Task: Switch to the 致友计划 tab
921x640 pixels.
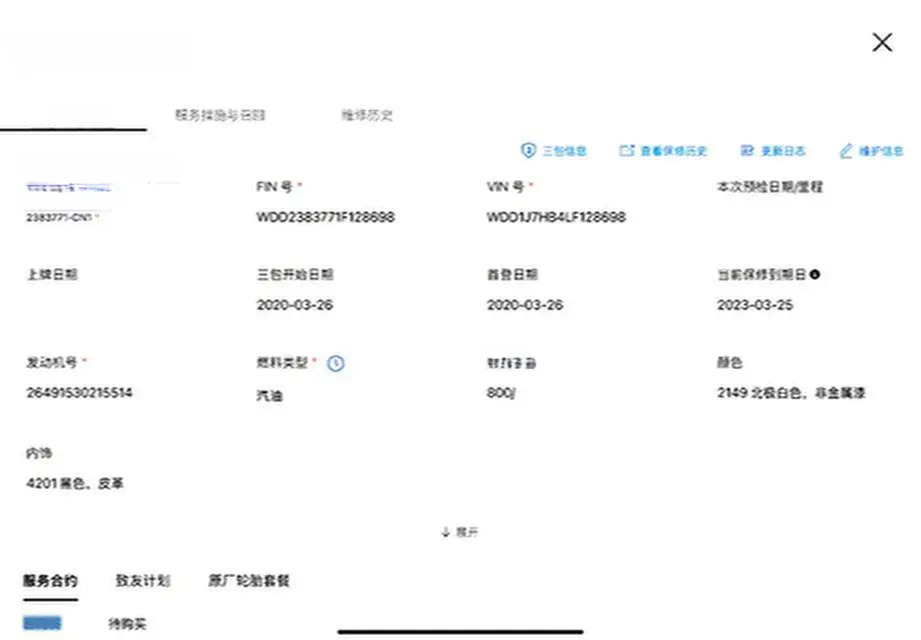Action: point(142,581)
